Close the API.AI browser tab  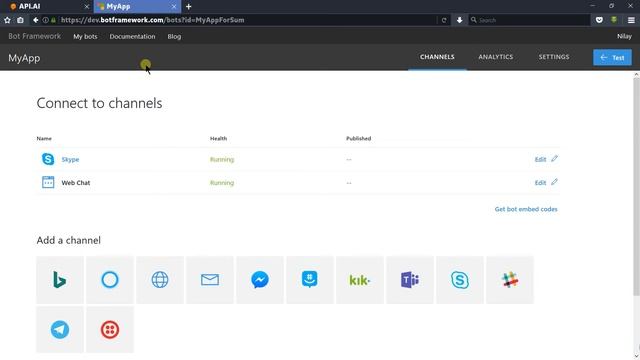(x=87, y=7)
